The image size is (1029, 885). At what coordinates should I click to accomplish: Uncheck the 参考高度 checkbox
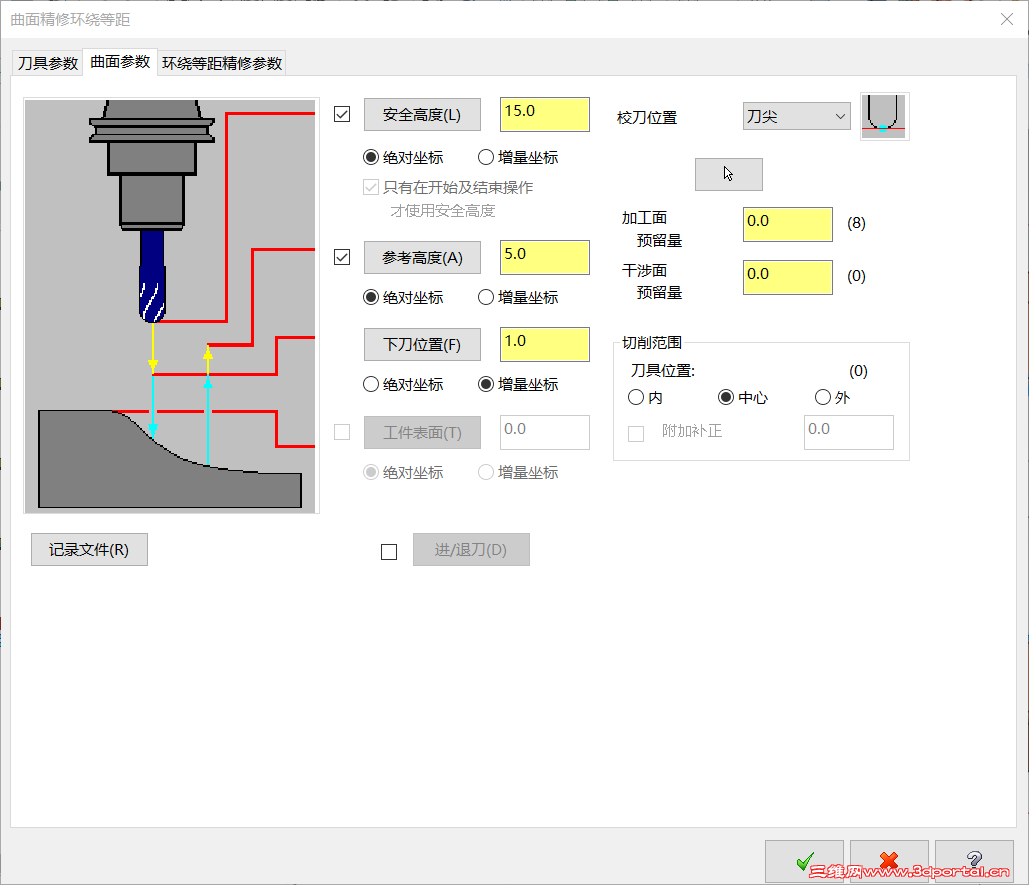(341, 256)
